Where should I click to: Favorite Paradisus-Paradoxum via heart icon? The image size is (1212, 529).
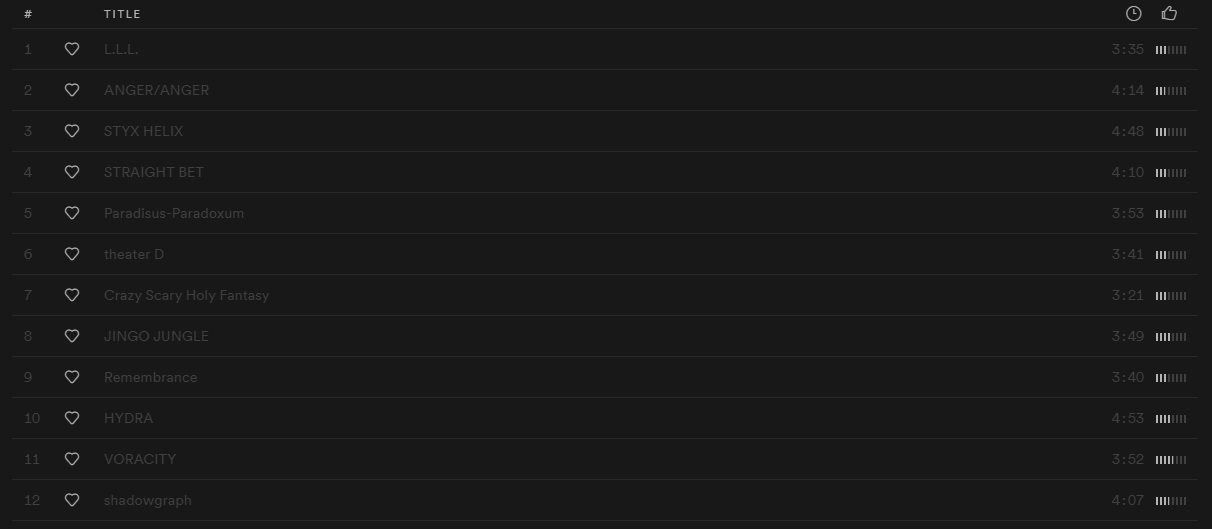click(72, 213)
